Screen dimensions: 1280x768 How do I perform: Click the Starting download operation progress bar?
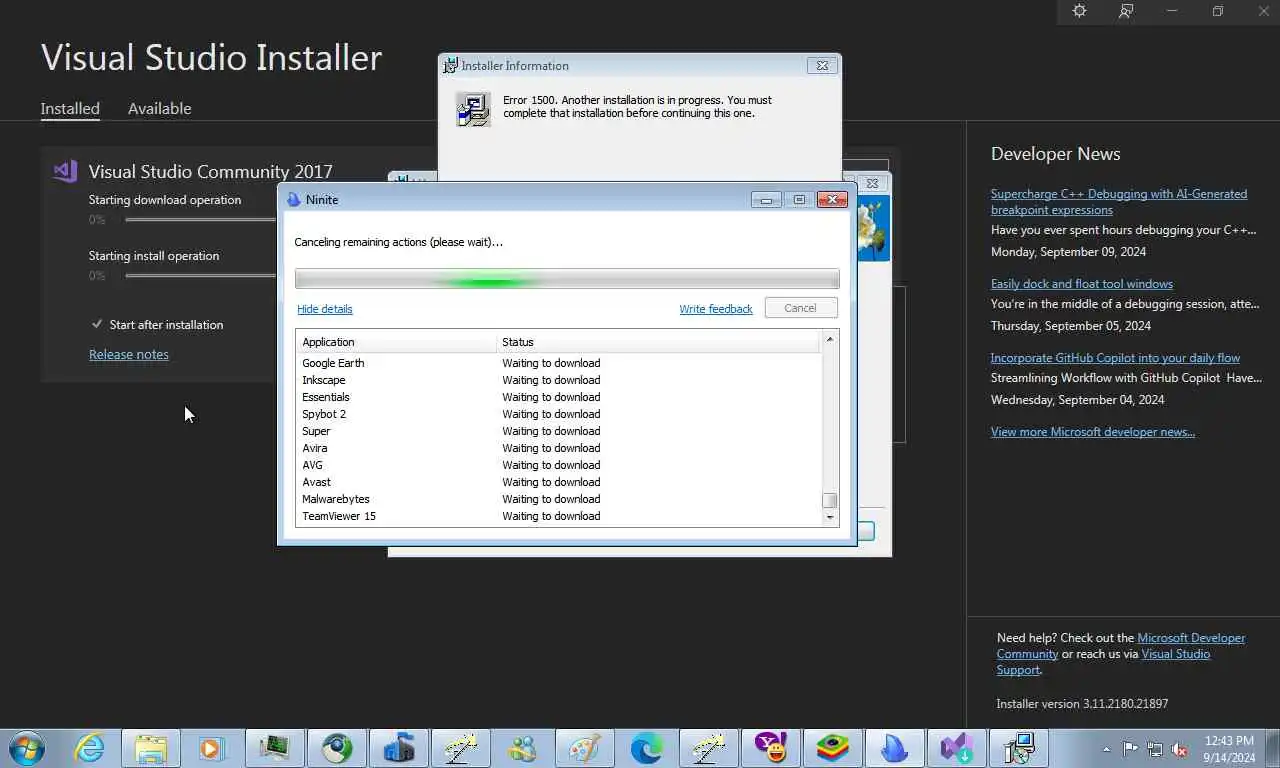click(x=200, y=219)
